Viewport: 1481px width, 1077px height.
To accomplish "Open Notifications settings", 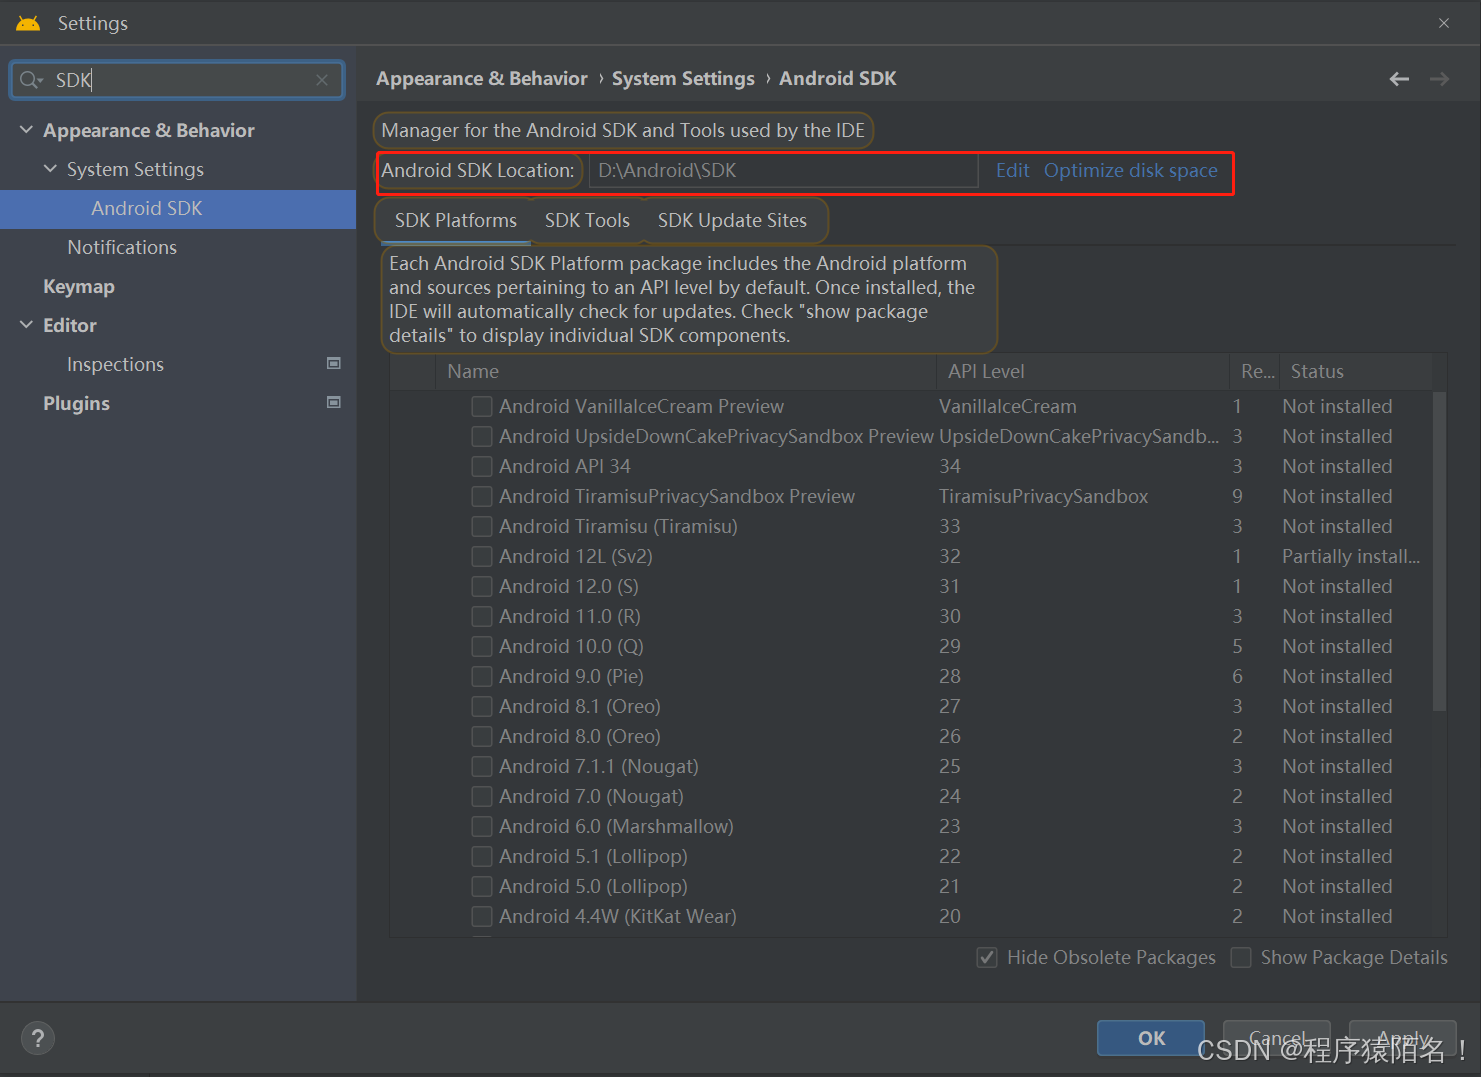I will coord(122,247).
